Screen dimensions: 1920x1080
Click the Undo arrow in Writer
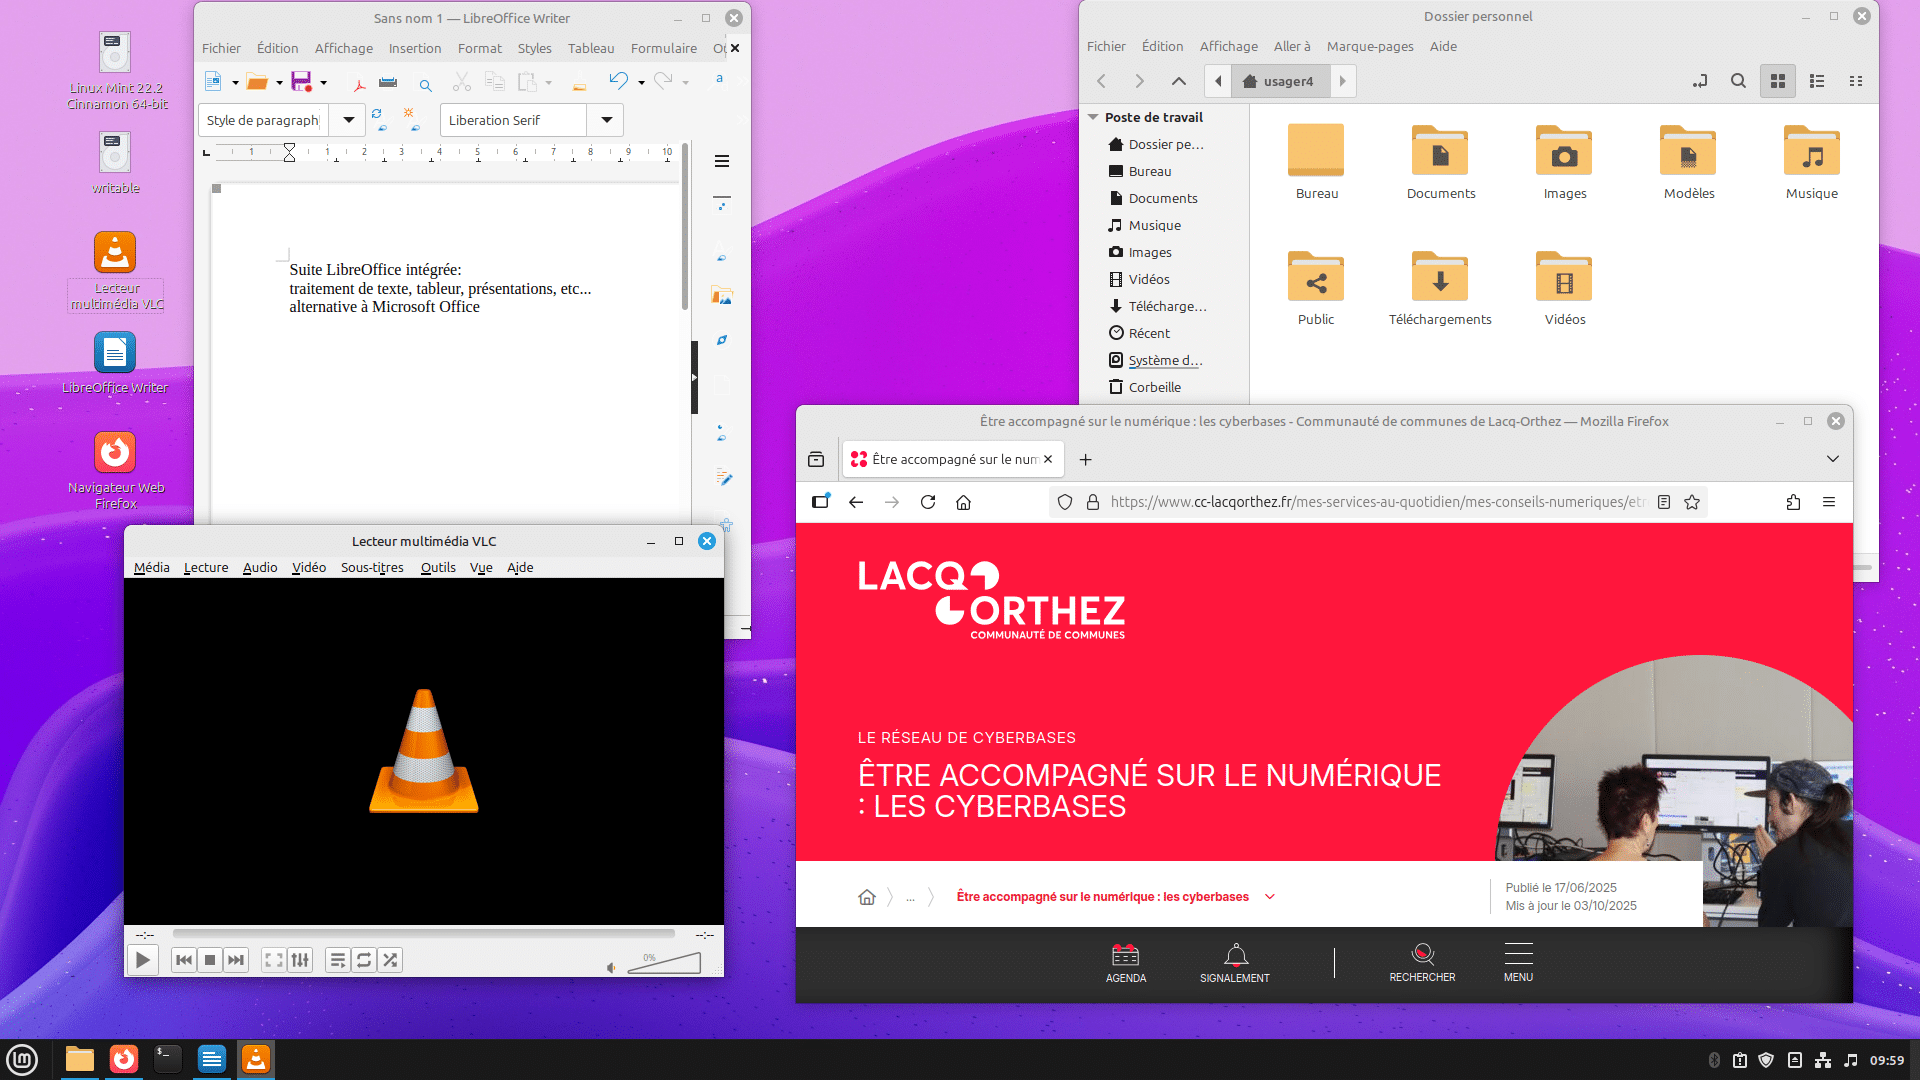618,81
